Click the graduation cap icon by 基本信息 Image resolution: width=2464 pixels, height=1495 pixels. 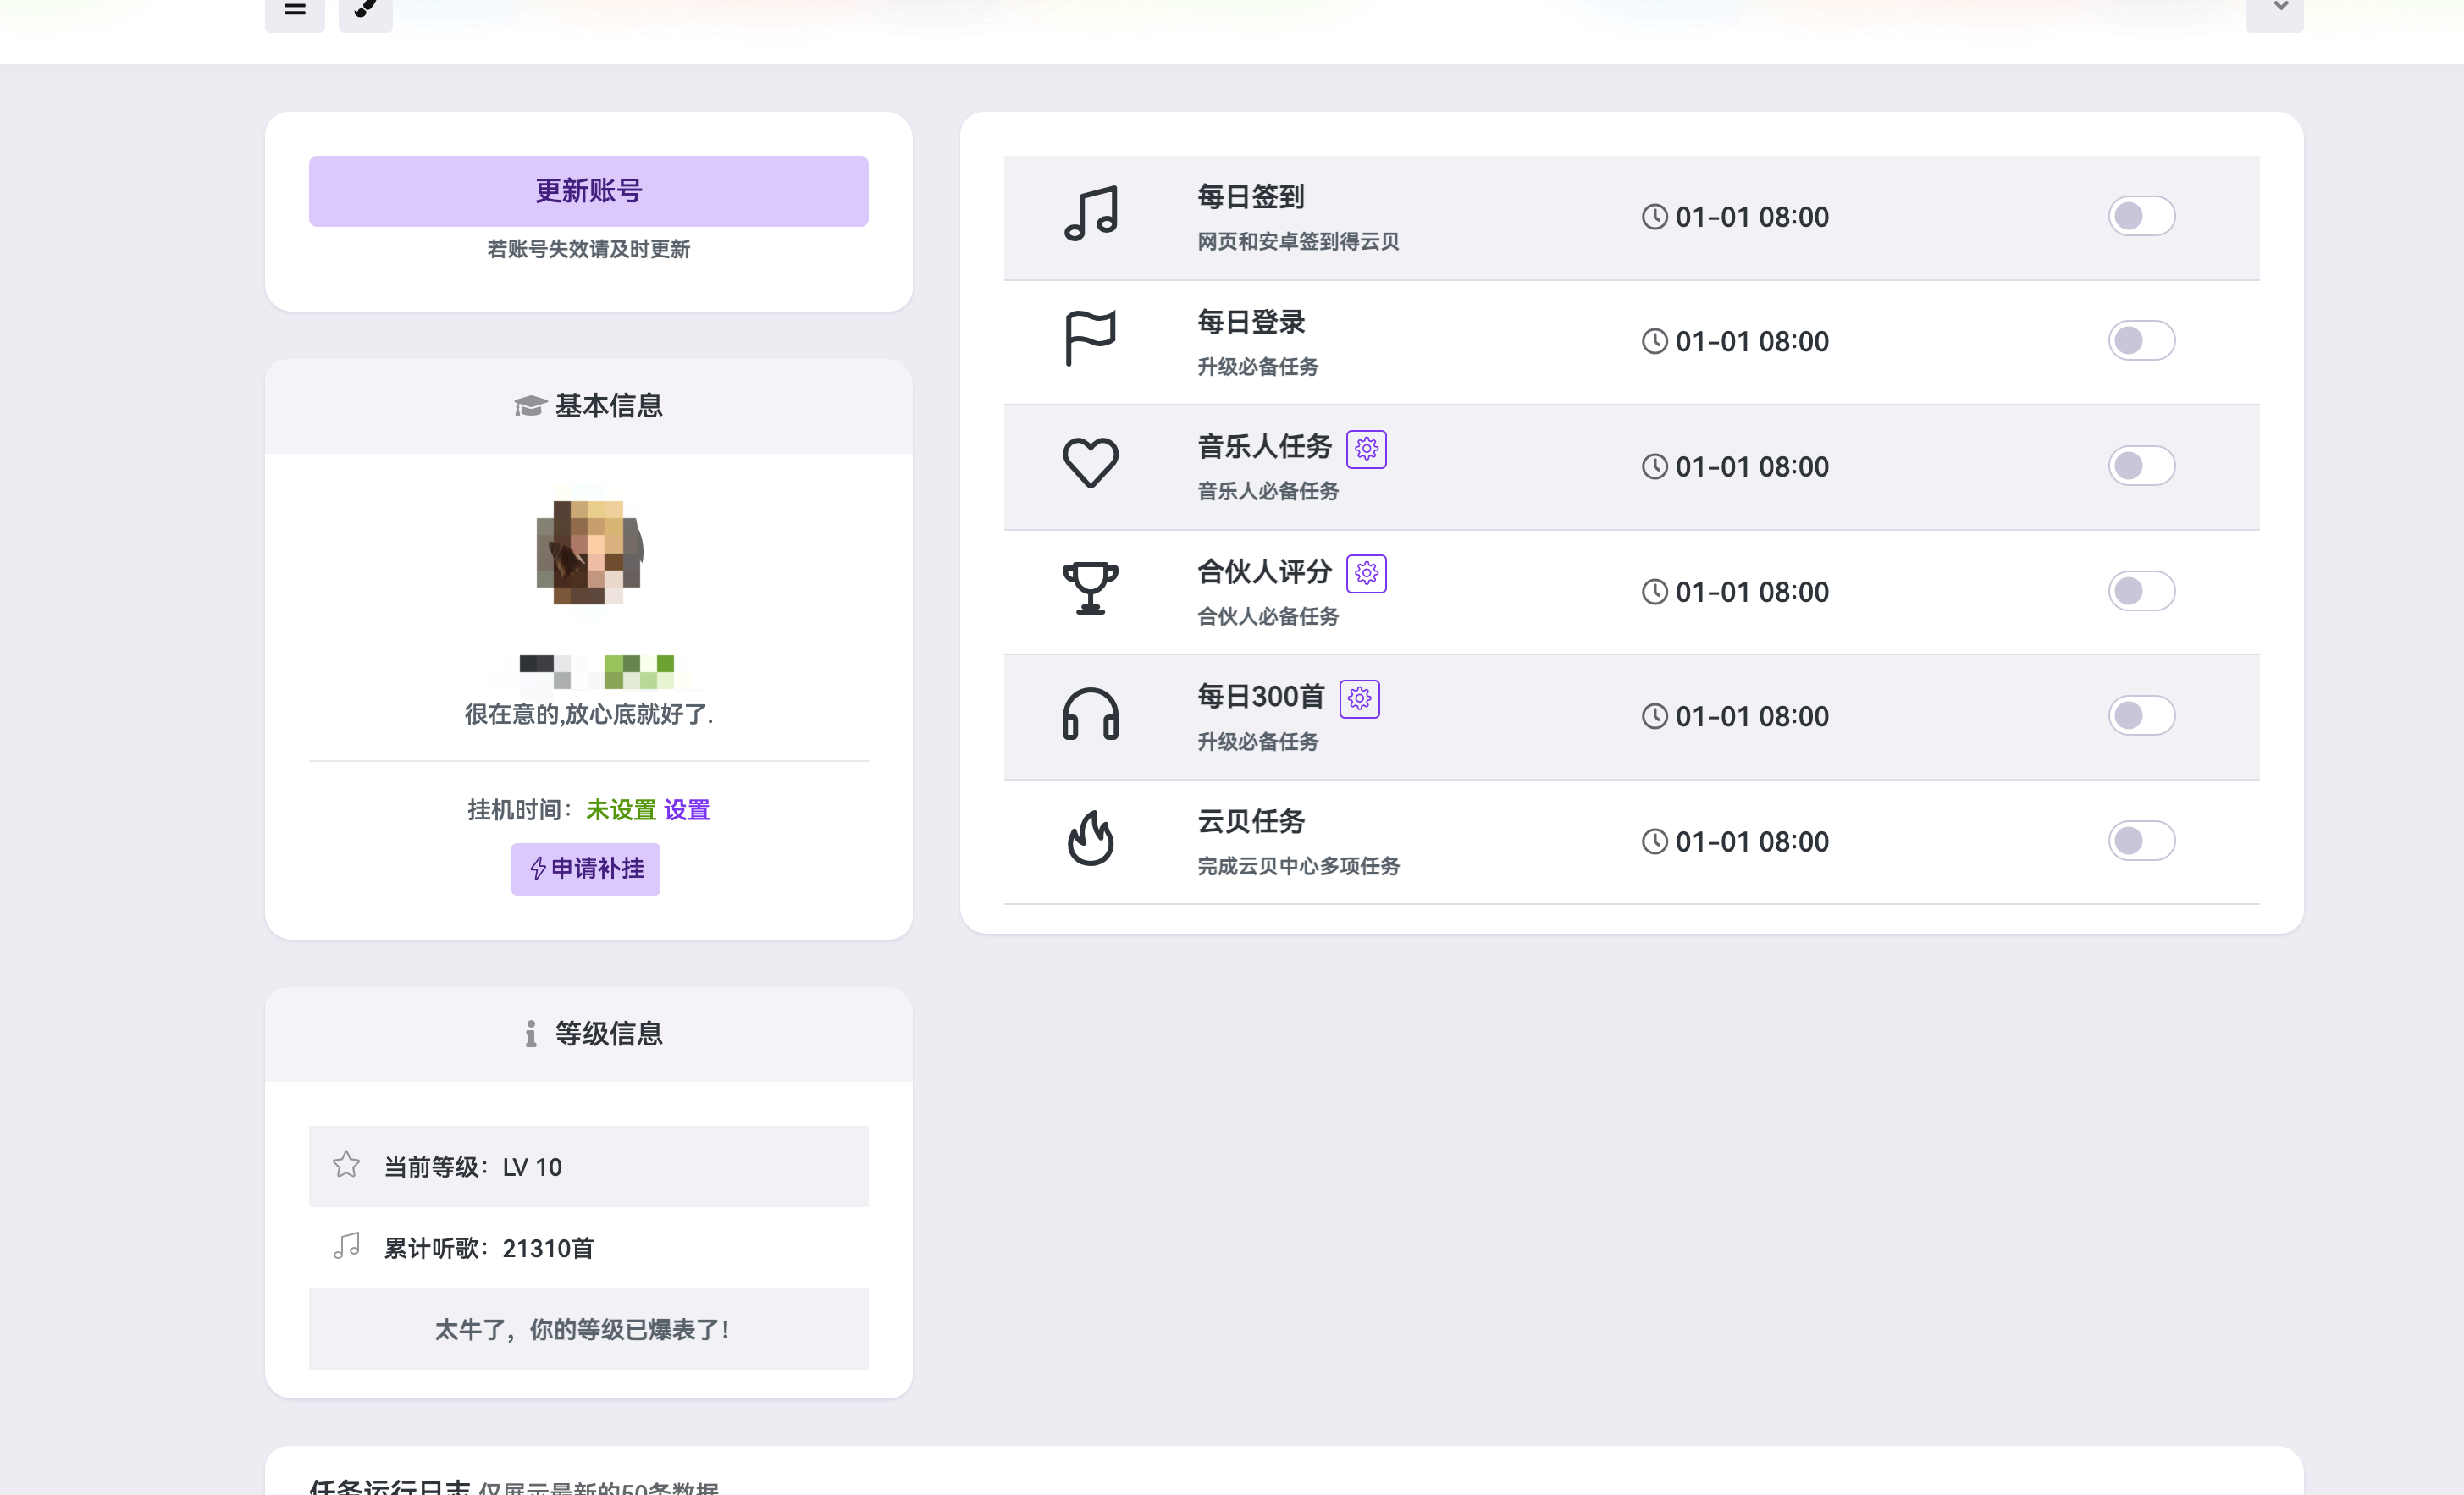(x=530, y=406)
